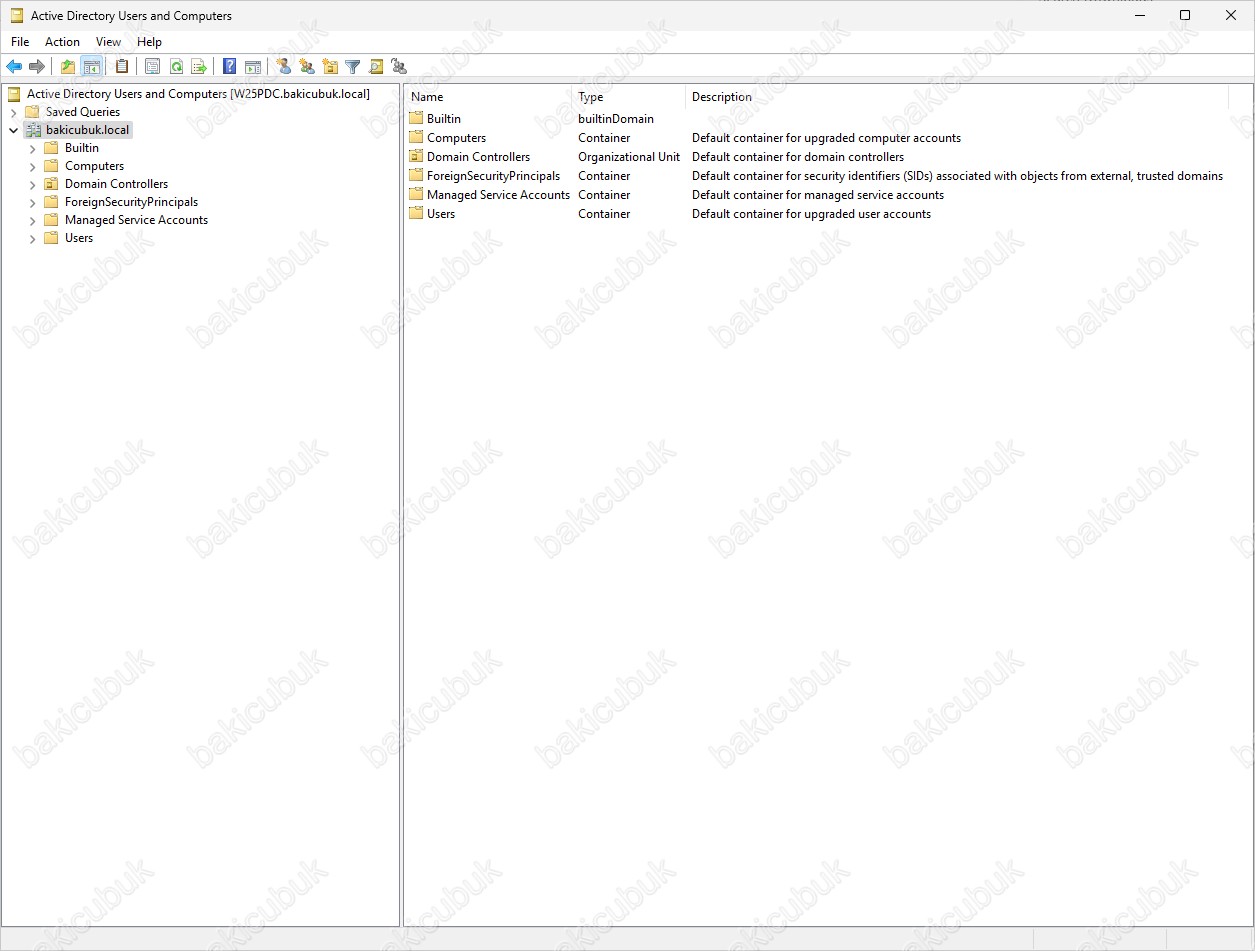Click the Saved Queries folder icon
Screen dimensions: 1255x951
pyautogui.click(x=32, y=112)
